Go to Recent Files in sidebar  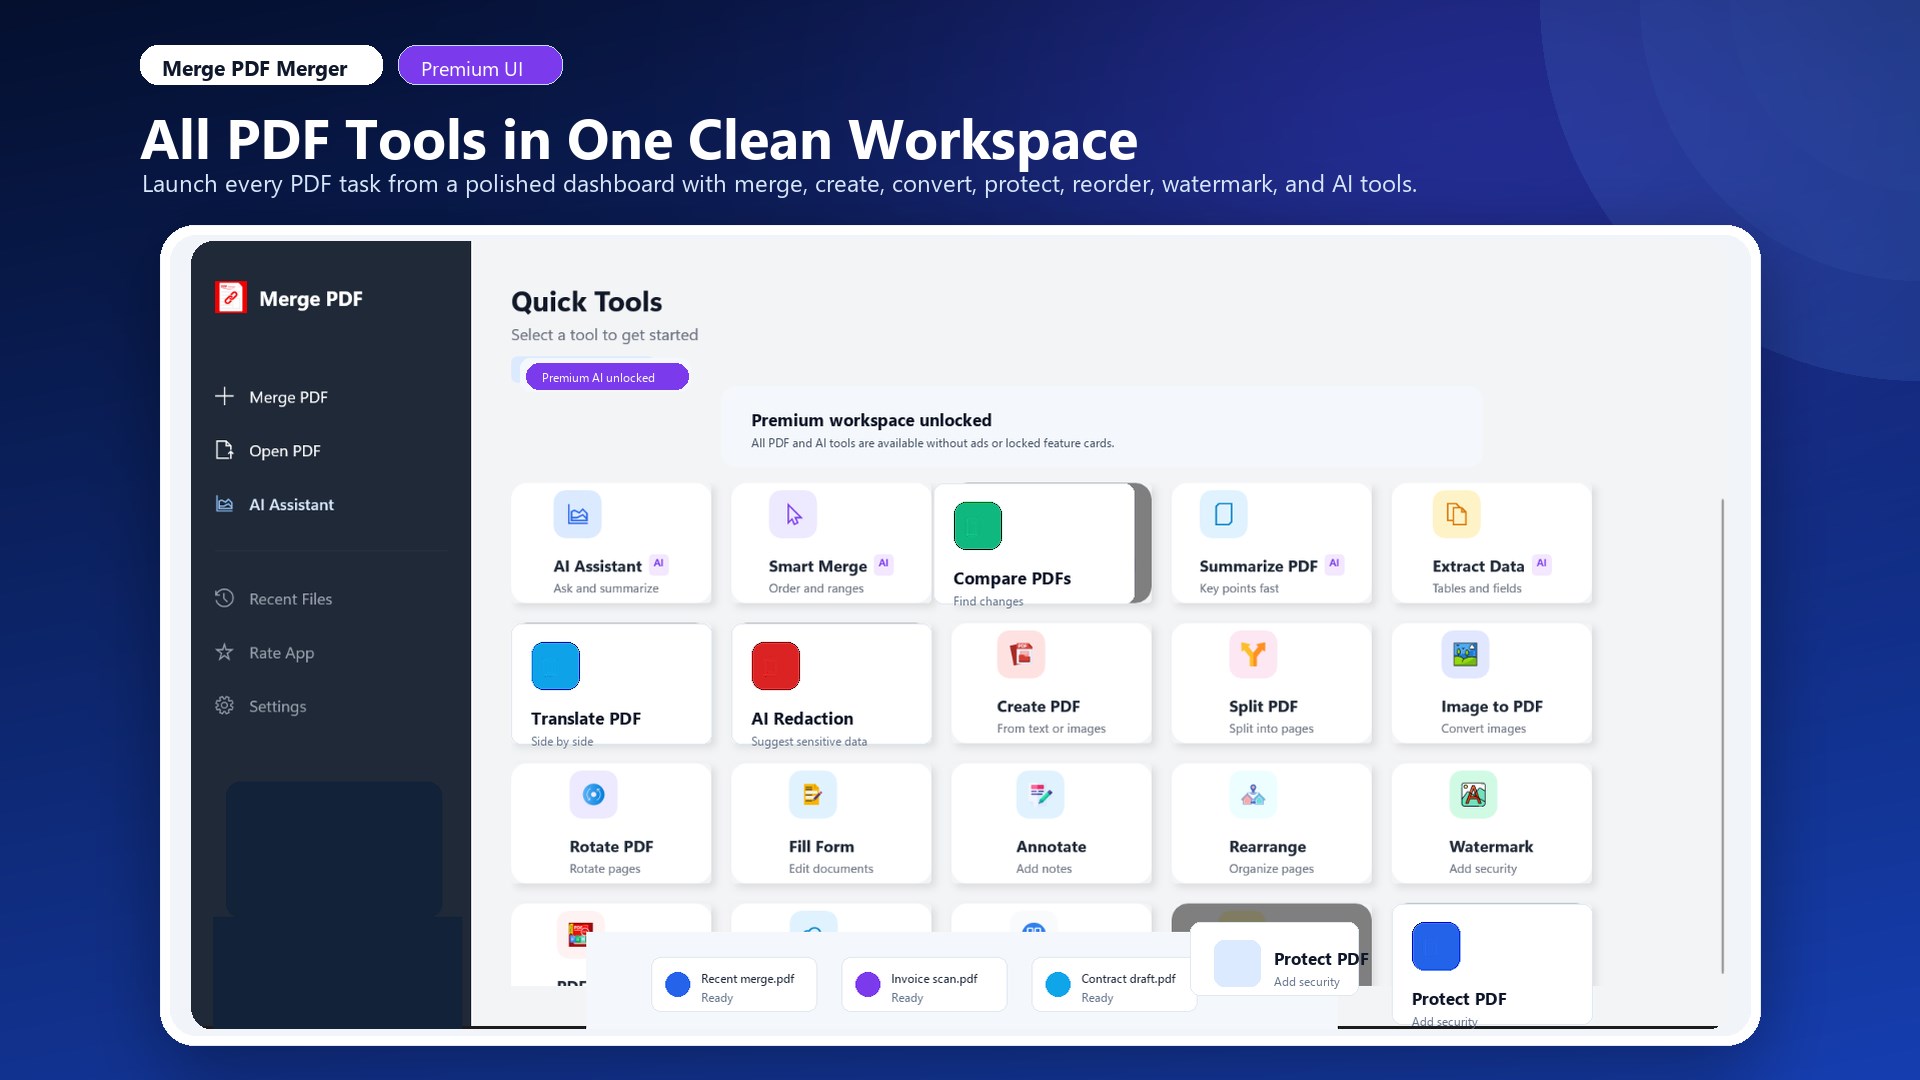pyautogui.click(x=330, y=599)
